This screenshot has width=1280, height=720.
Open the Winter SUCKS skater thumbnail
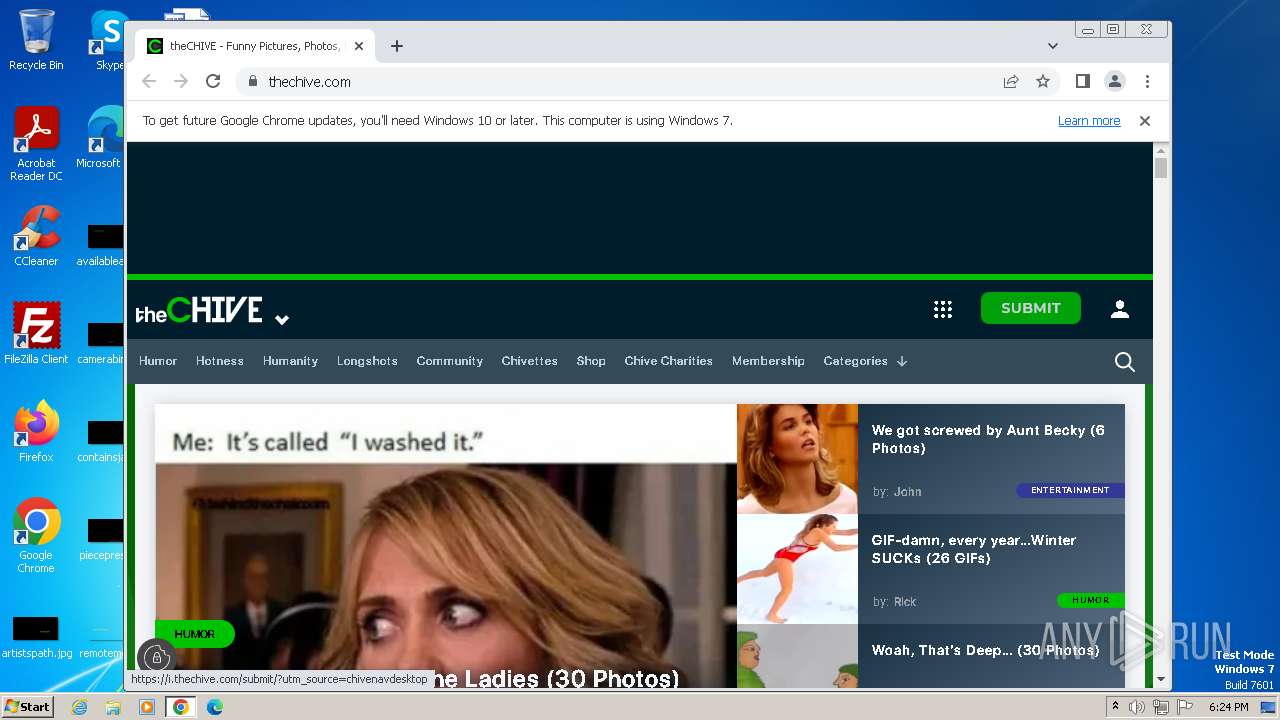pos(797,569)
